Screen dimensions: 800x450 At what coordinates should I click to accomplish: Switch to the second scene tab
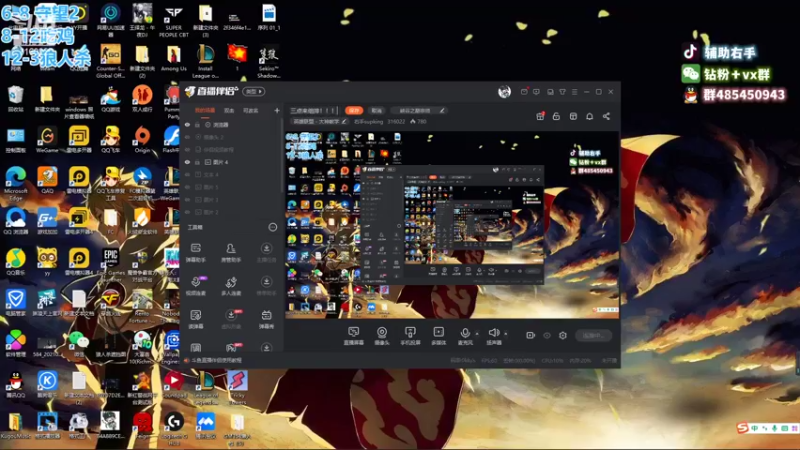(x=229, y=110)
